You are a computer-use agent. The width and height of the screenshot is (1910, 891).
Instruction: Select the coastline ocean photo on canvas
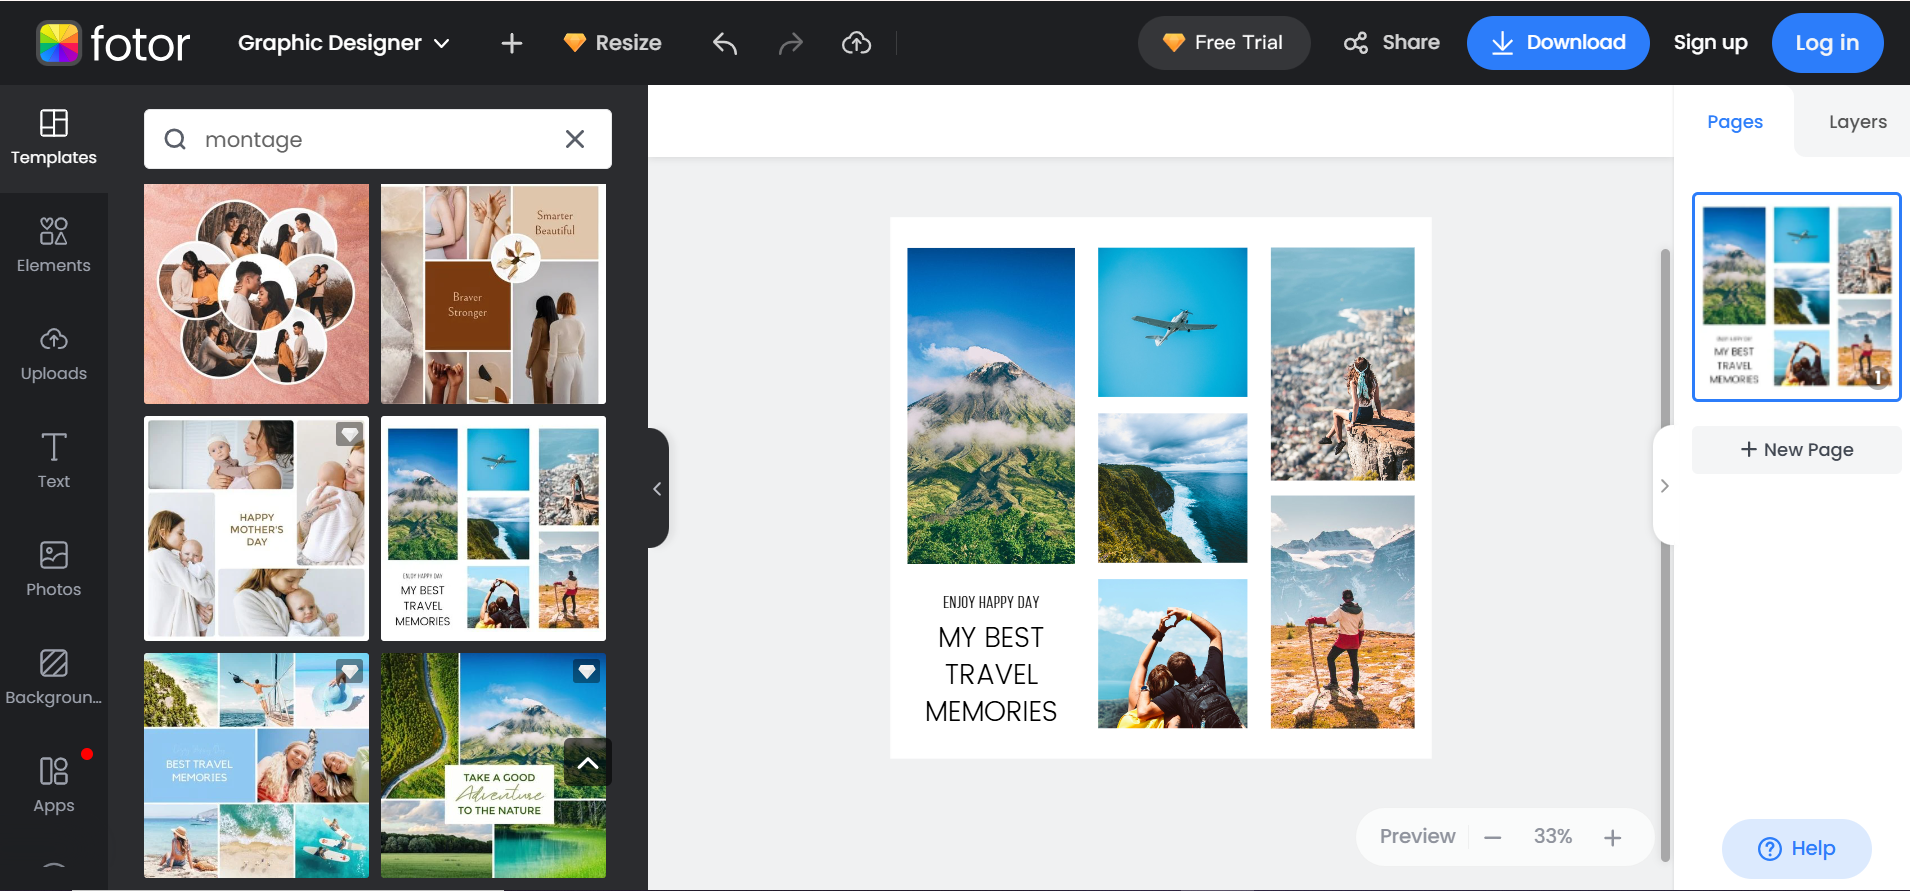pyautogui.click(x=1173, y=488)
